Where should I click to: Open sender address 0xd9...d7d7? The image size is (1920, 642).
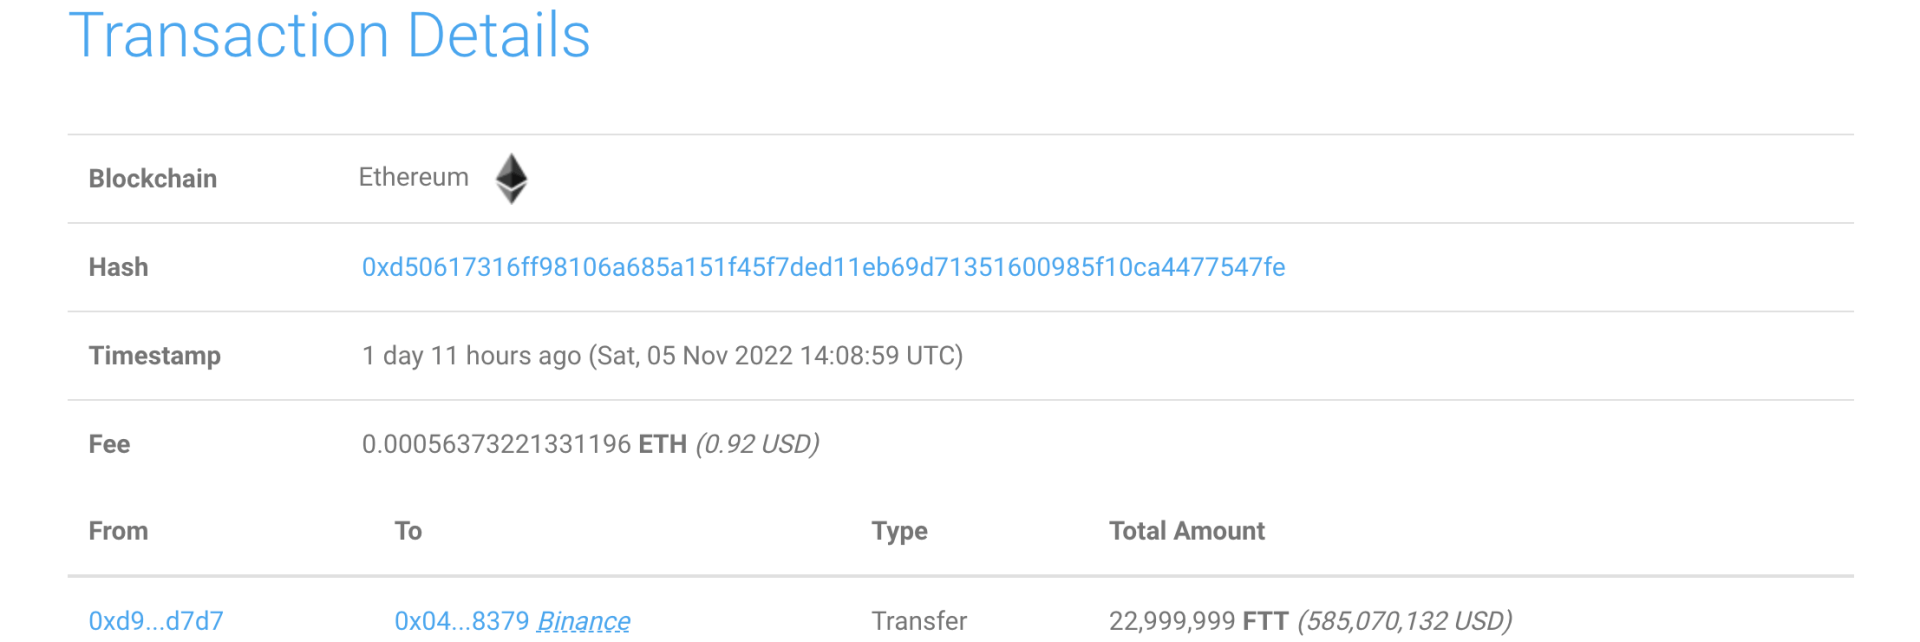156,621
